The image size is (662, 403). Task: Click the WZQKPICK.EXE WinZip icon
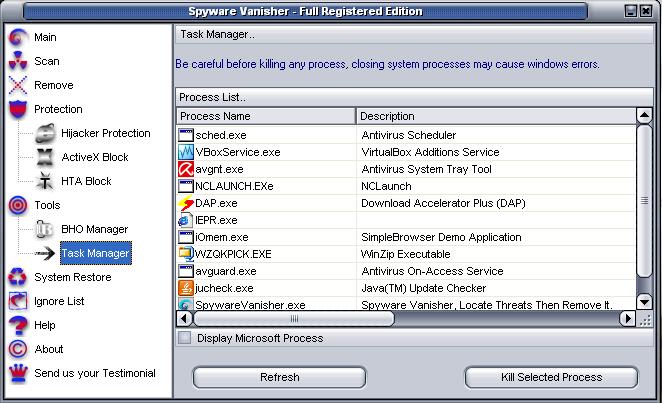(x=186, y=254)
